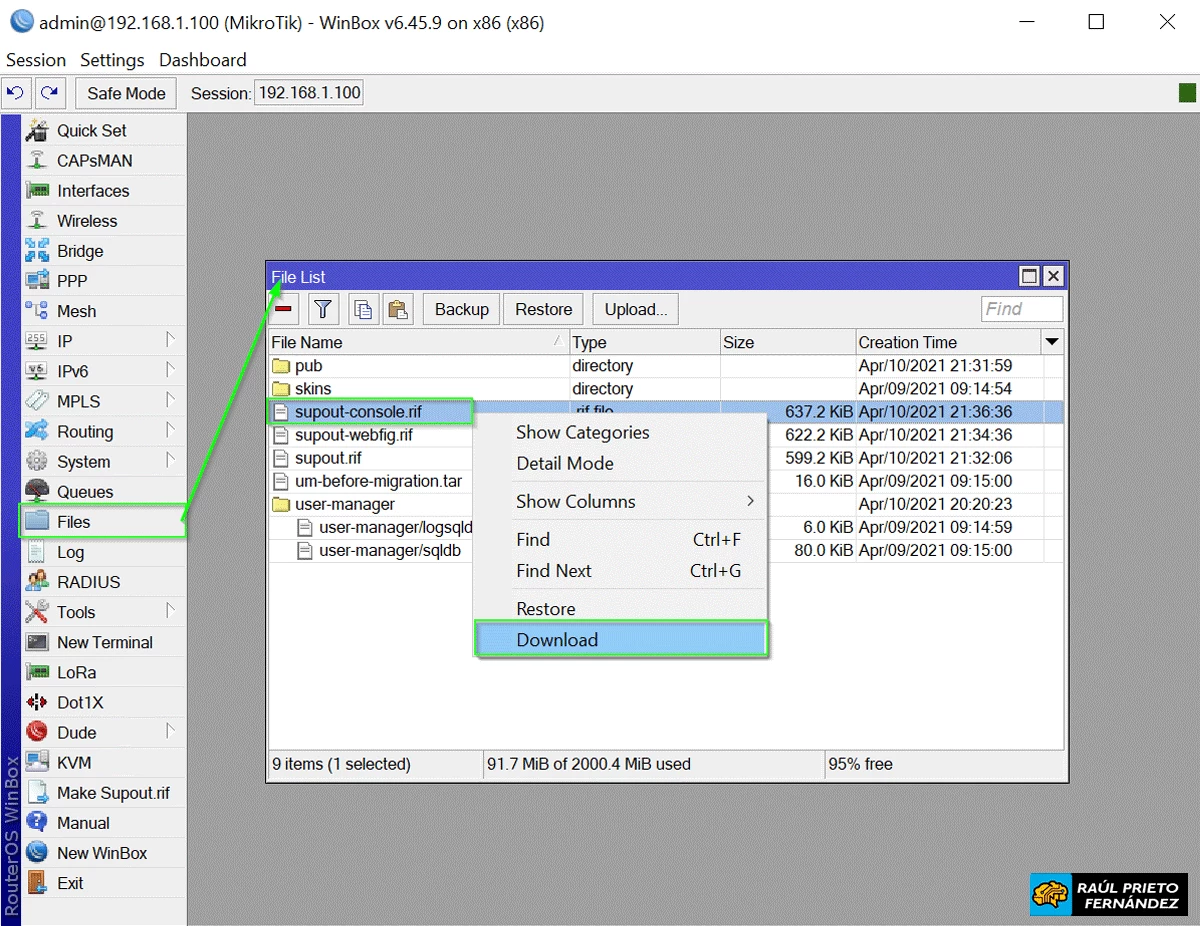Click the Undo arrow icon

point(17,92)
